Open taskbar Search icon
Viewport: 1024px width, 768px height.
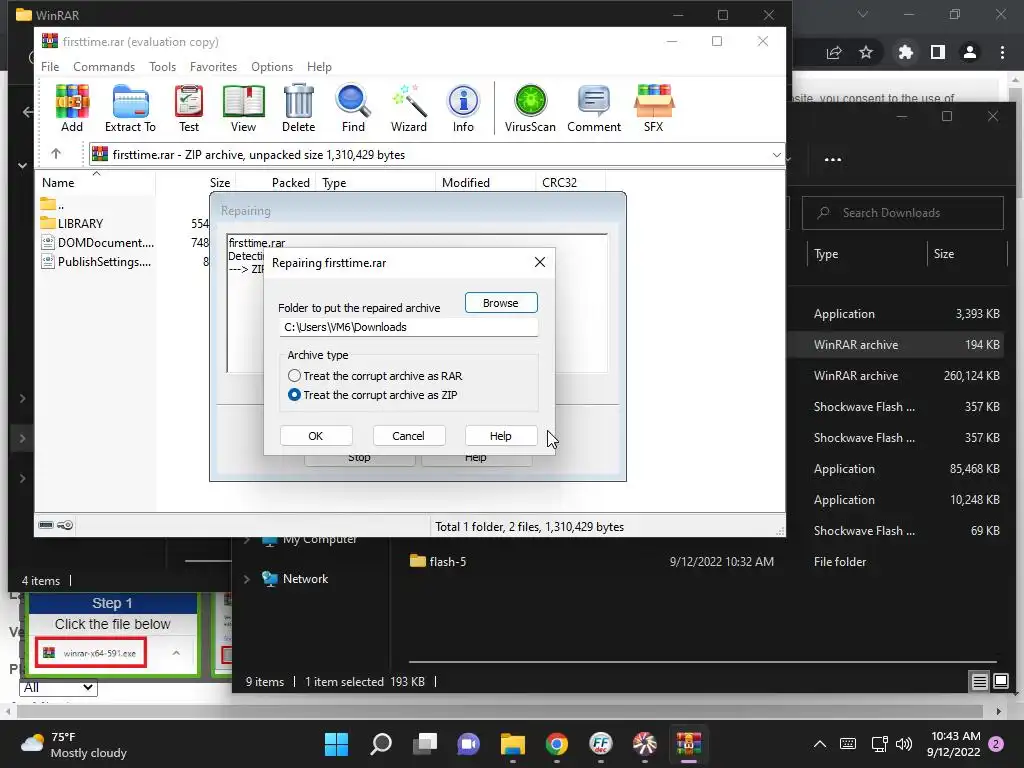coord(381,744)
